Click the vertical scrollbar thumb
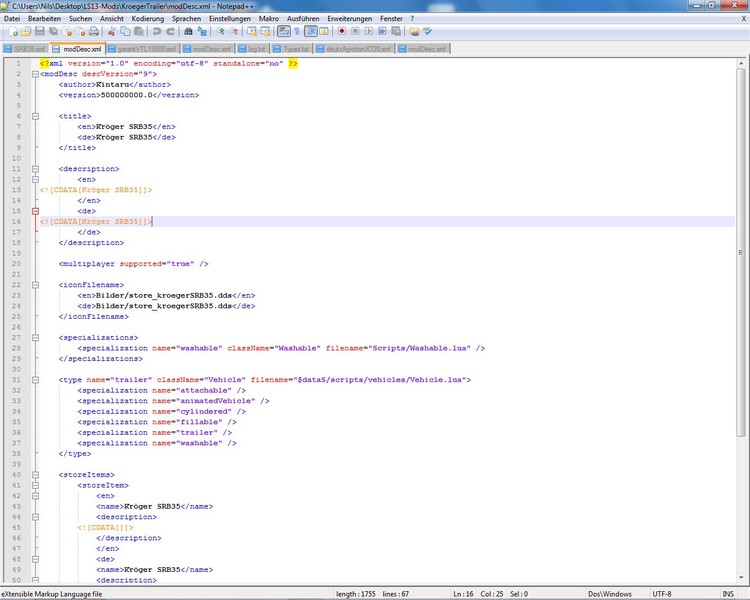Viewport: 750px width, 600px height. pyautogui.click(x=741, y=252)
